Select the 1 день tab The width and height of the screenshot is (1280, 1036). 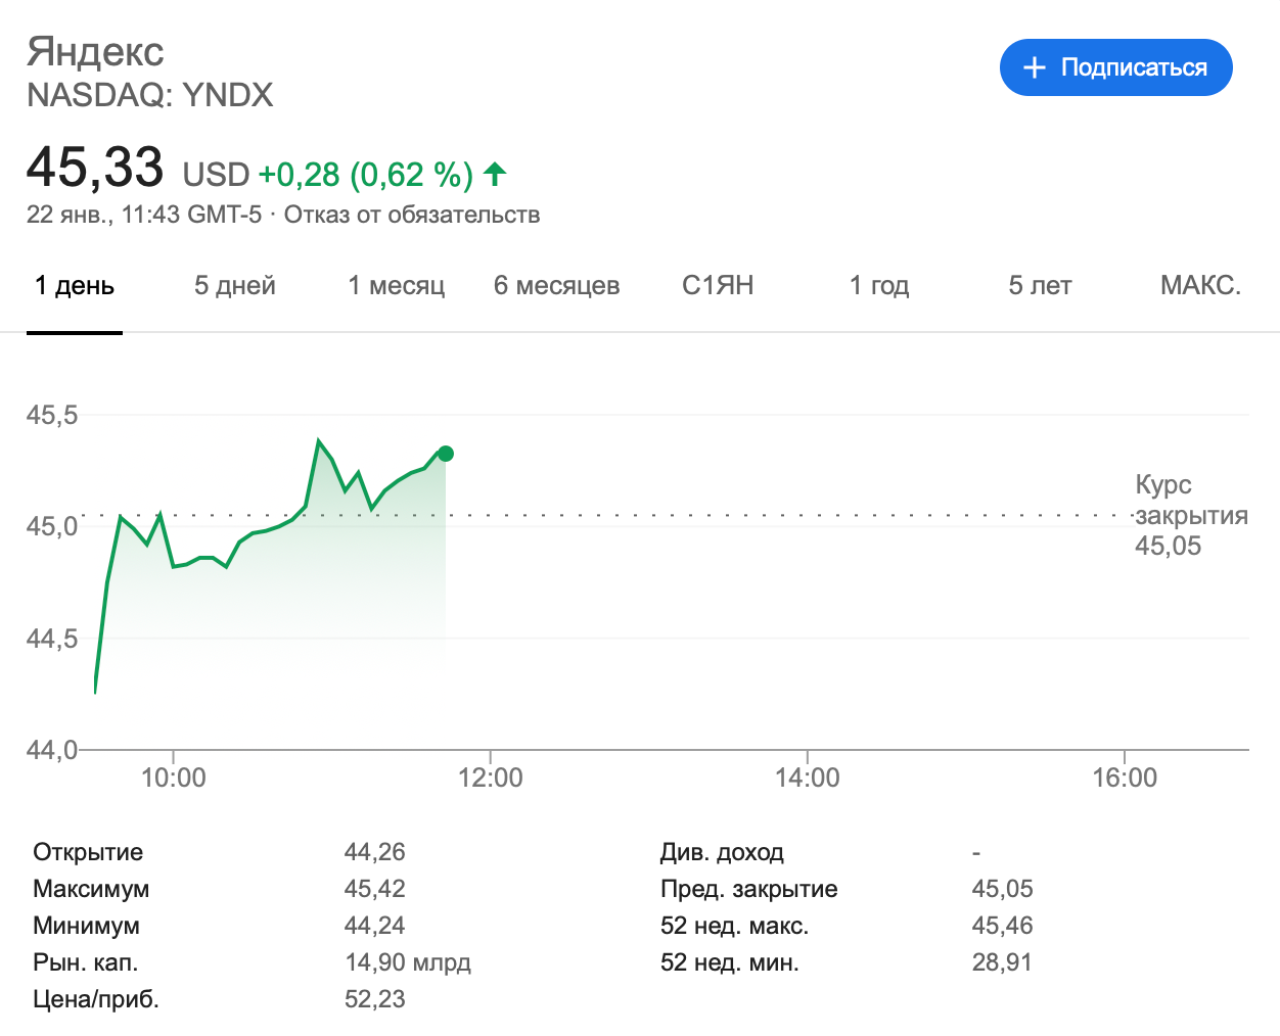click(75, 286)
